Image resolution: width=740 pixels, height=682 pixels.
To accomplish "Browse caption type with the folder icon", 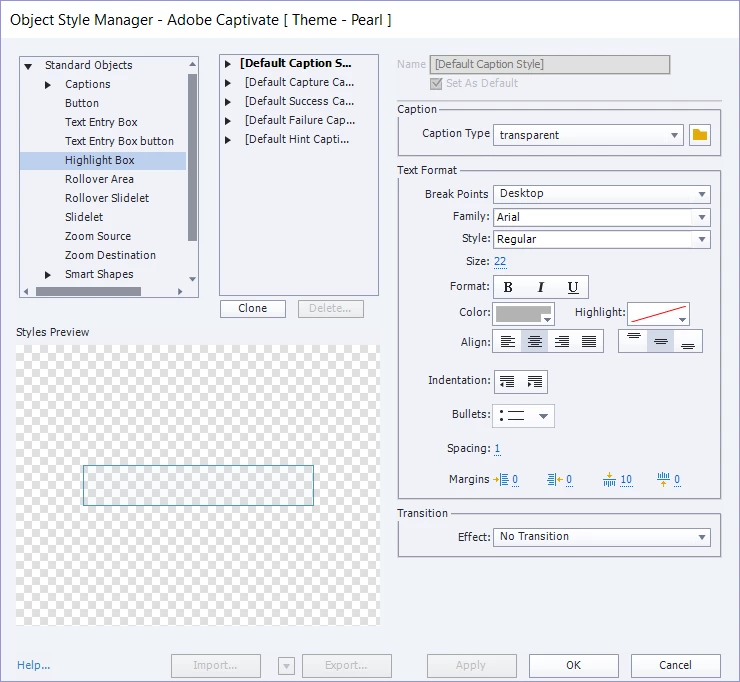I will click(x=699, y=135).
